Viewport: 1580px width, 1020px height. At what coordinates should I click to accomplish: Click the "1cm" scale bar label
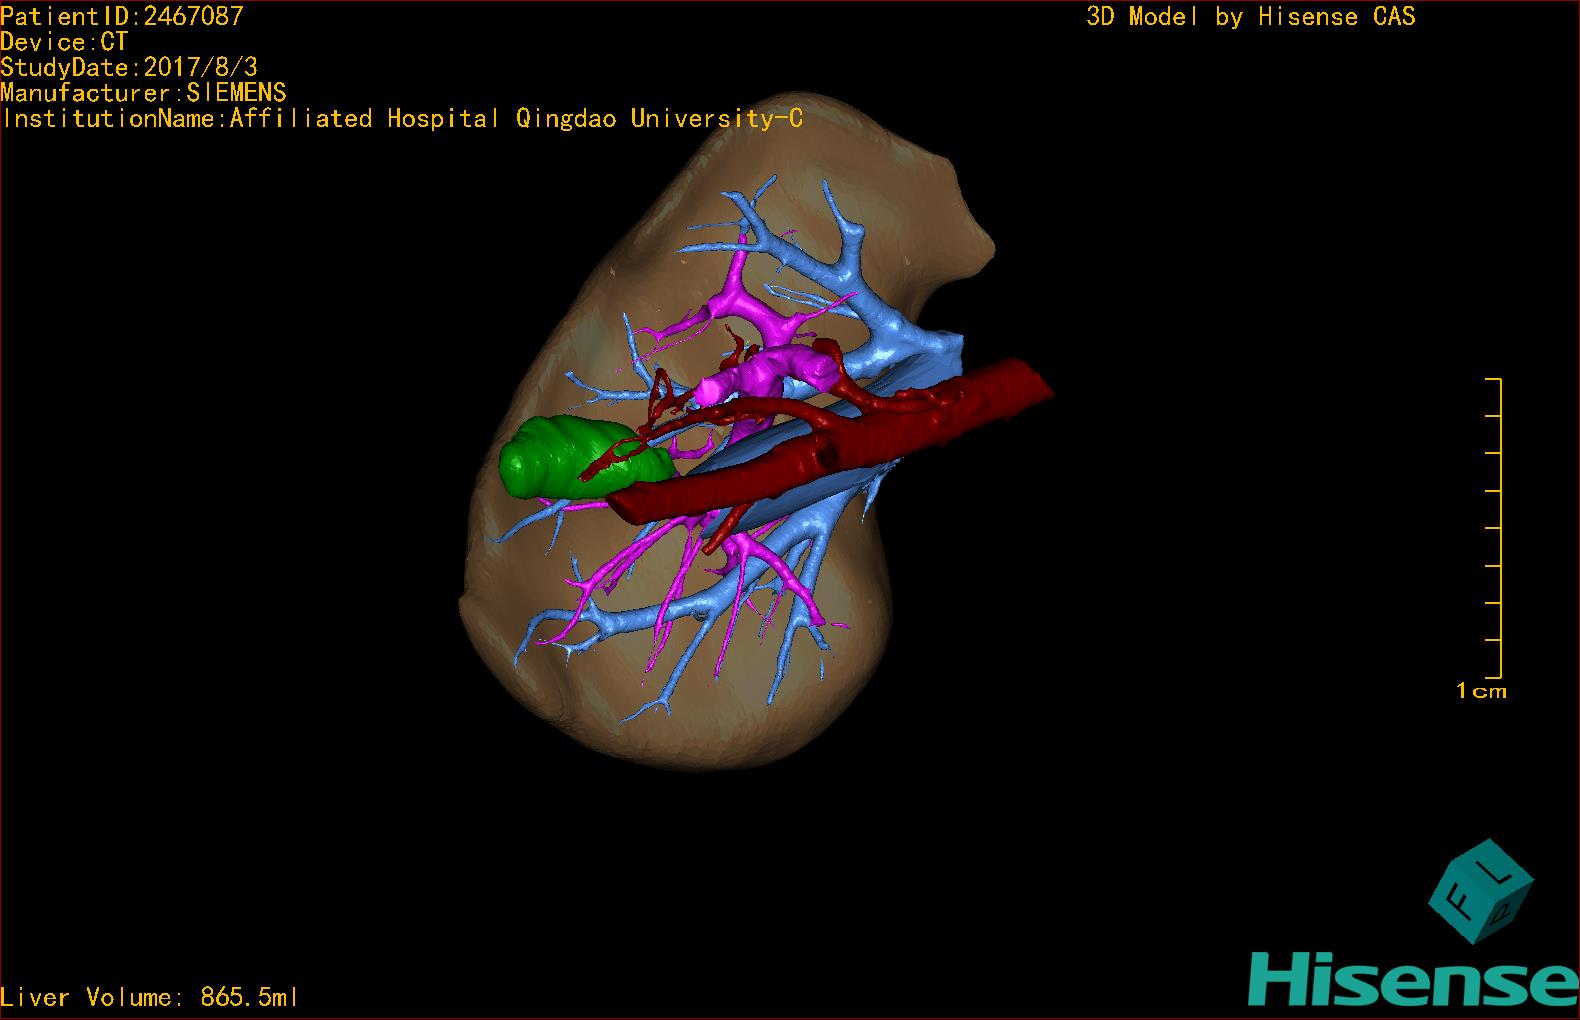coord(1481,691)
